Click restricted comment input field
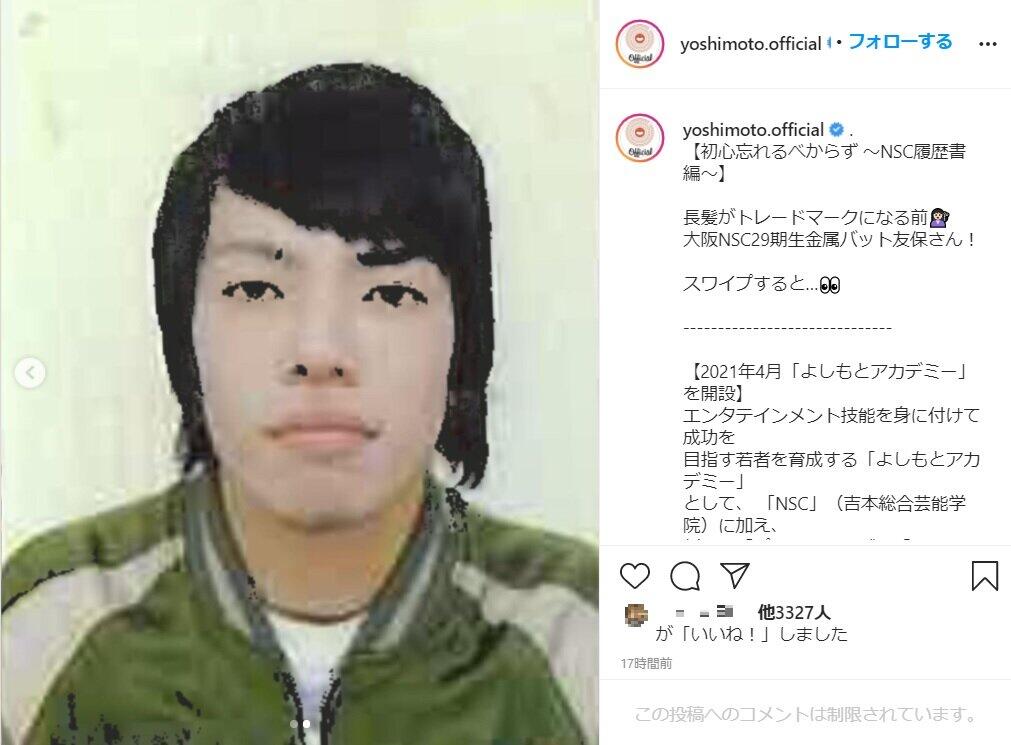Screen dimensions: 1011x745 [x=805, y=714]
